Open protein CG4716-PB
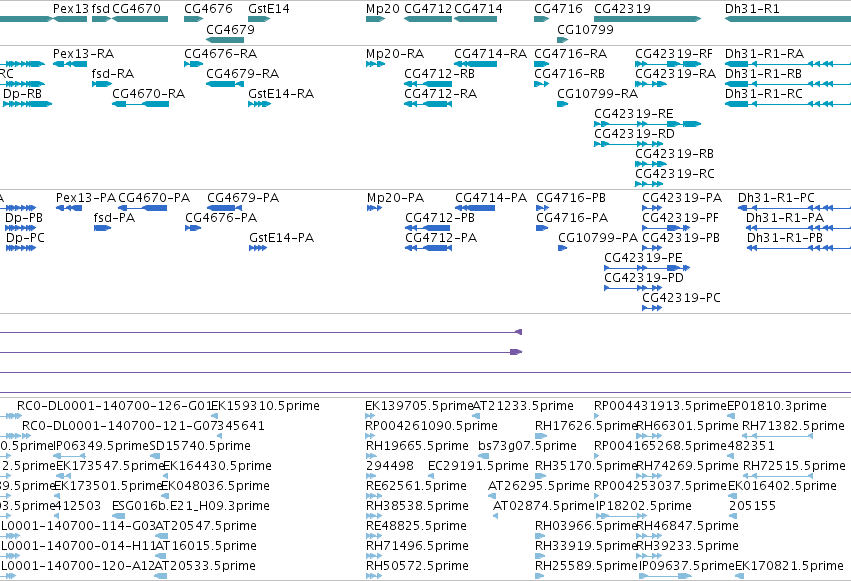This screenshot has height=581, width=851. tap(543, 208)
